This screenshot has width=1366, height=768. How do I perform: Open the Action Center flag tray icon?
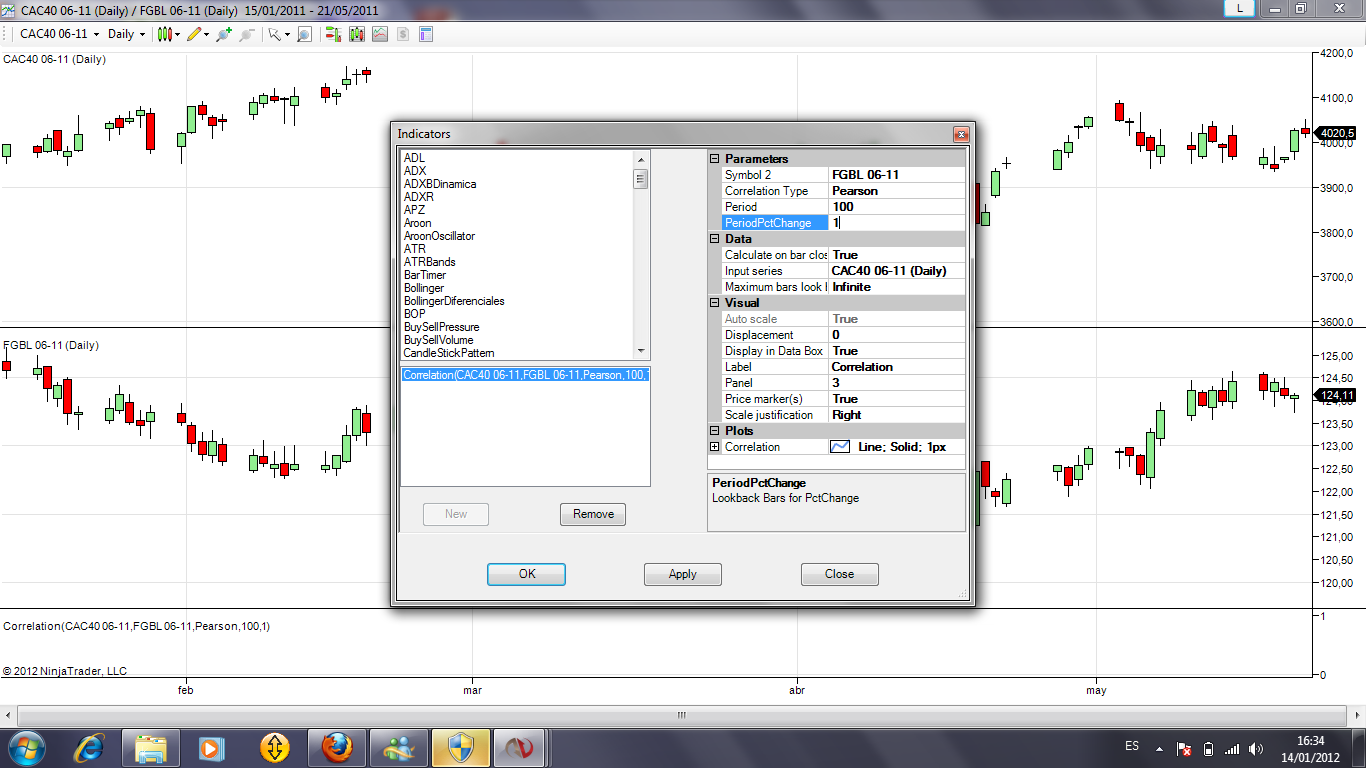pyautogui.click(x=1184, y=748)
